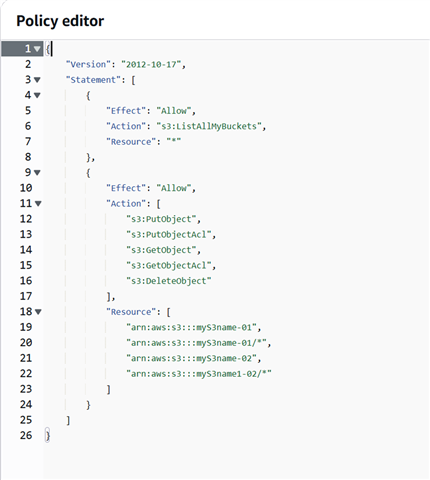Select line number 7 in the gutter
The image size is (430, 480).
coord(28,142)
